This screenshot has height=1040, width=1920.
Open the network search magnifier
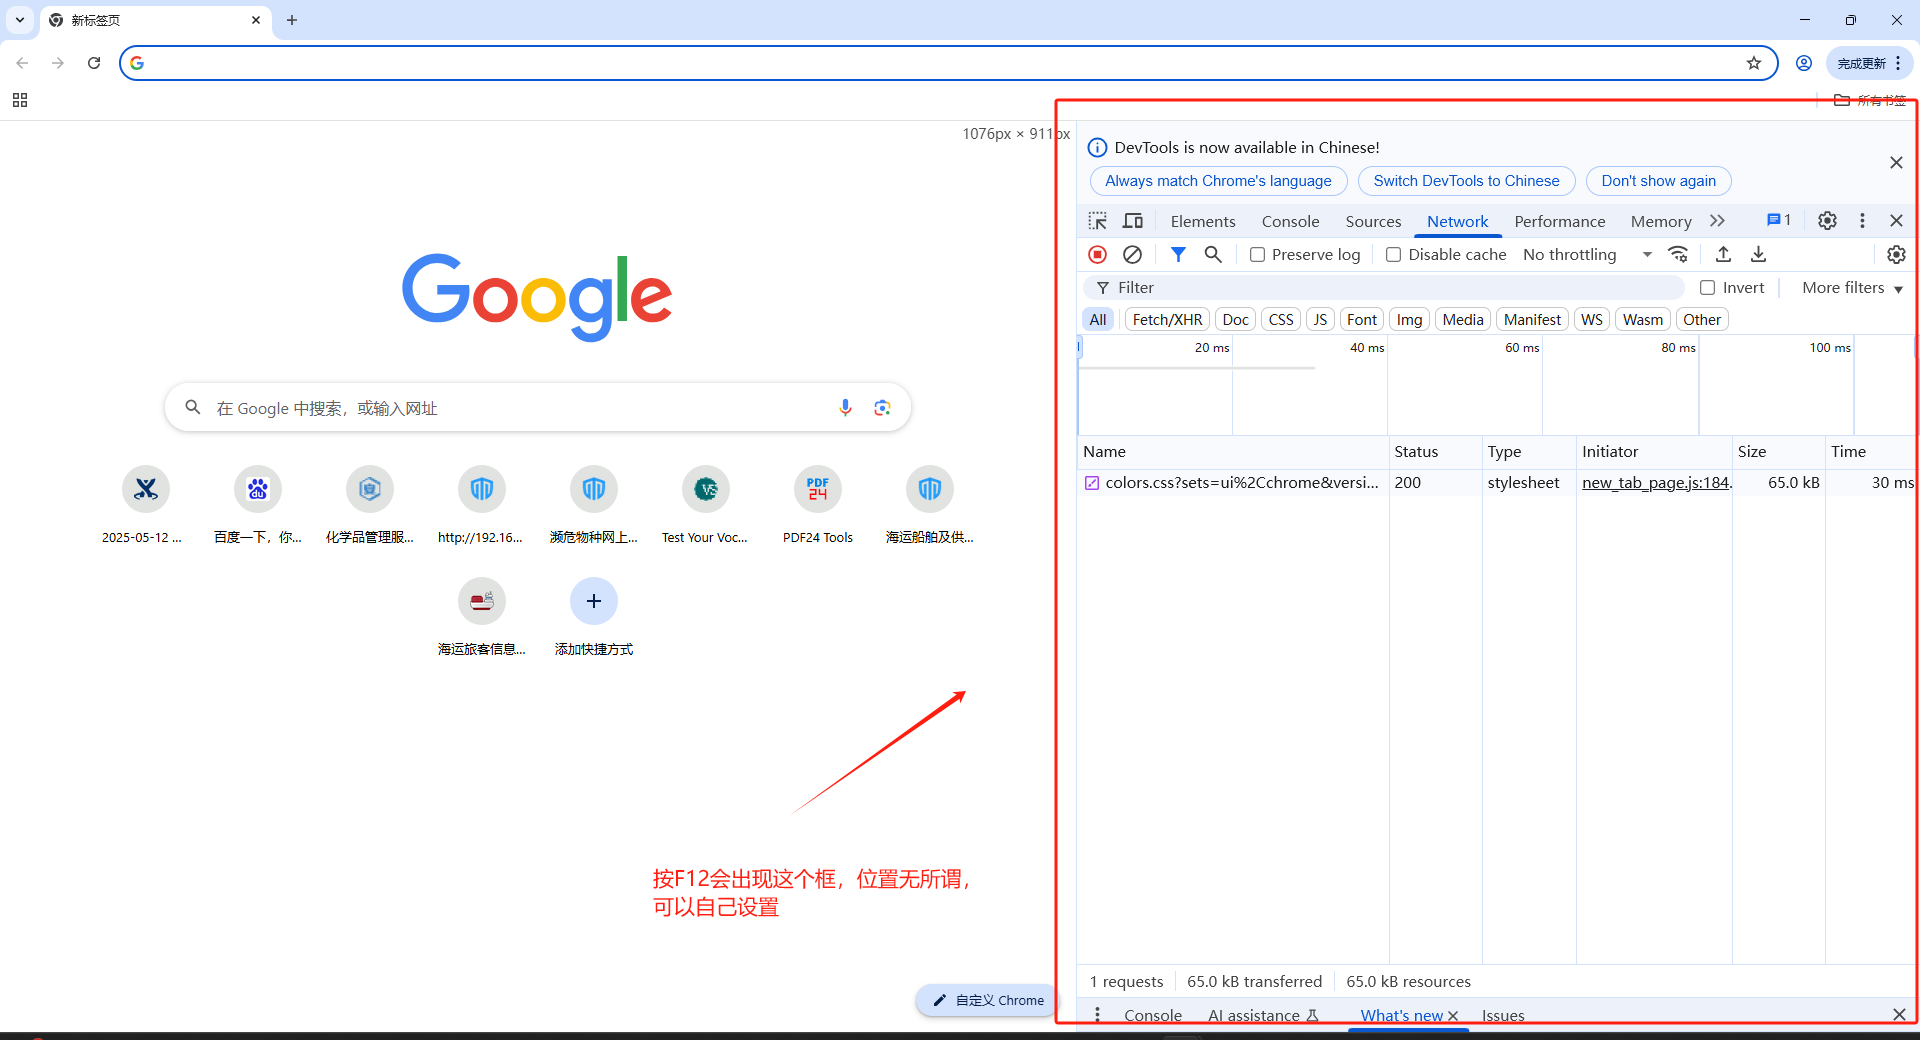[1213, 255]
